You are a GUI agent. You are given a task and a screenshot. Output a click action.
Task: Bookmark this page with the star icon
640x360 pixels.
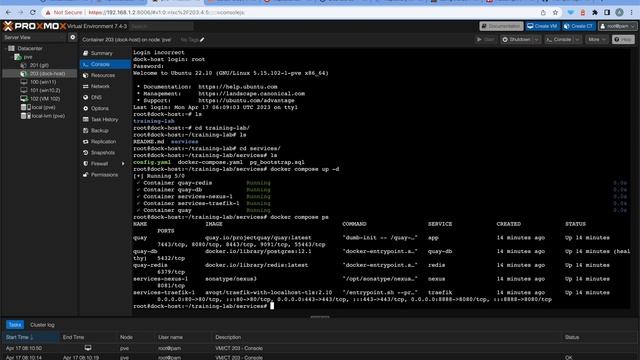tap(555, 13)
